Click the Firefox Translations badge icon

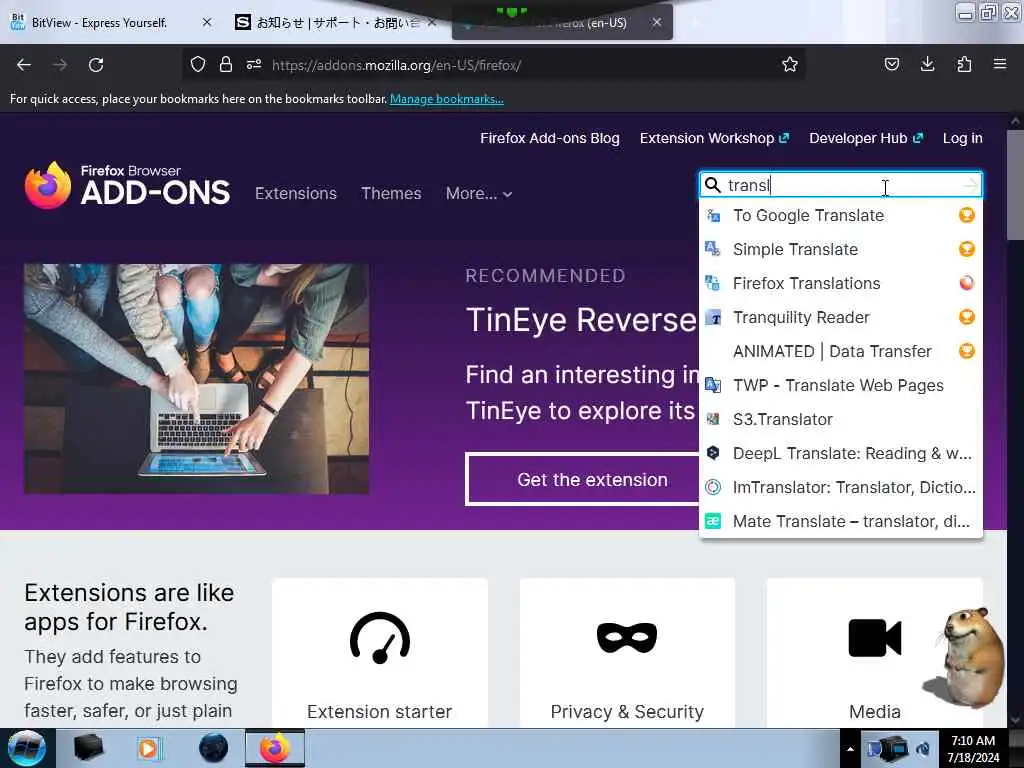(x=967, y=283)
